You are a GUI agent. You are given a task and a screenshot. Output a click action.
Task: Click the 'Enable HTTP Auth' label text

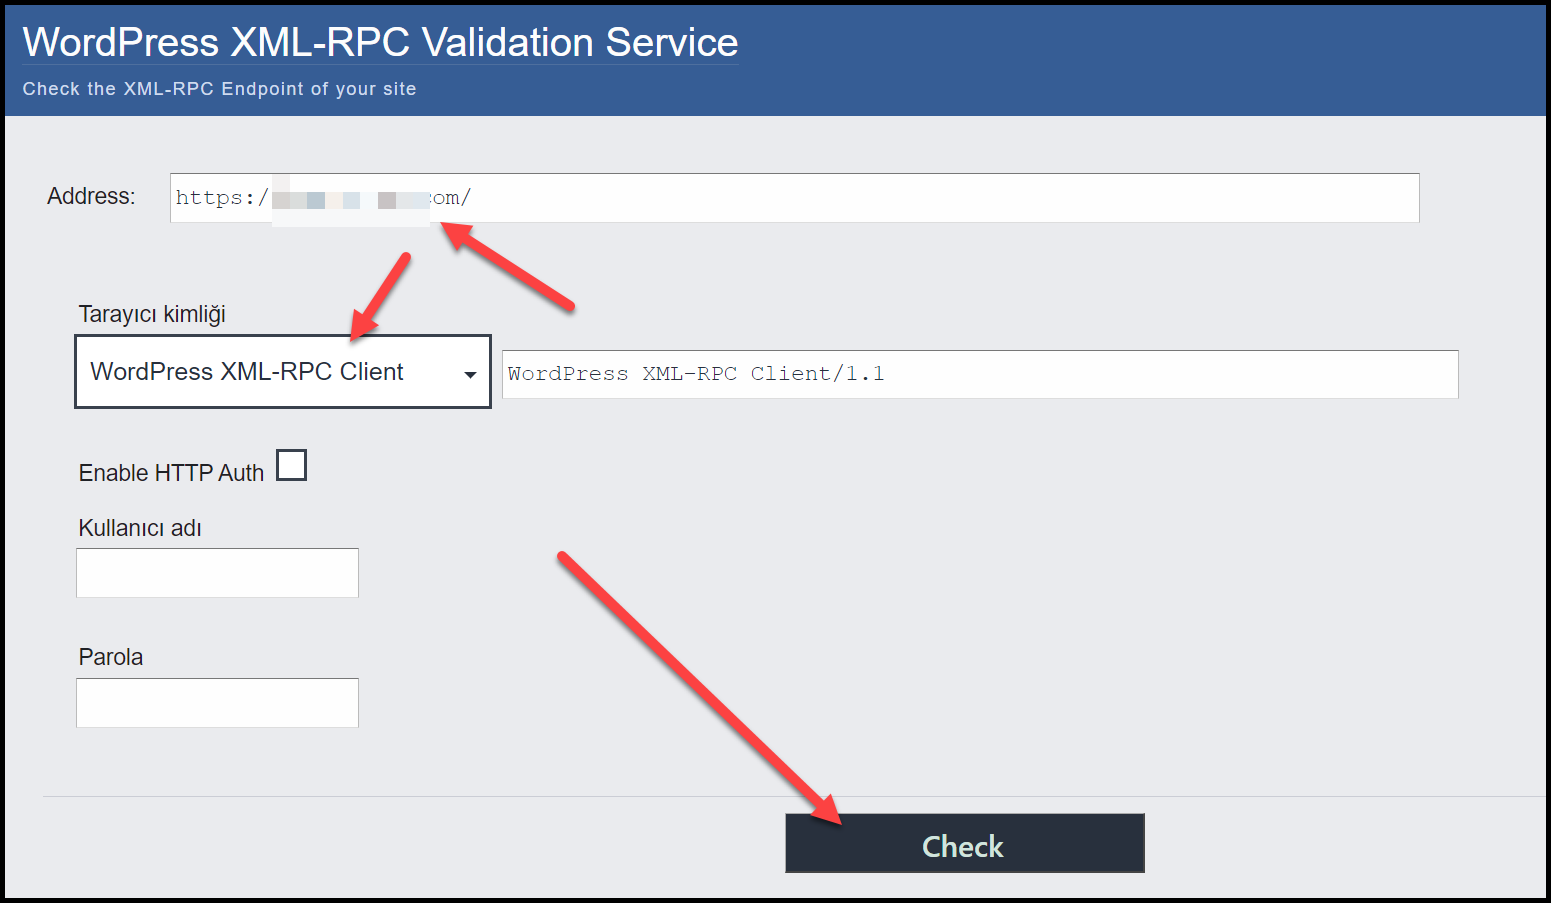(171, 473)
